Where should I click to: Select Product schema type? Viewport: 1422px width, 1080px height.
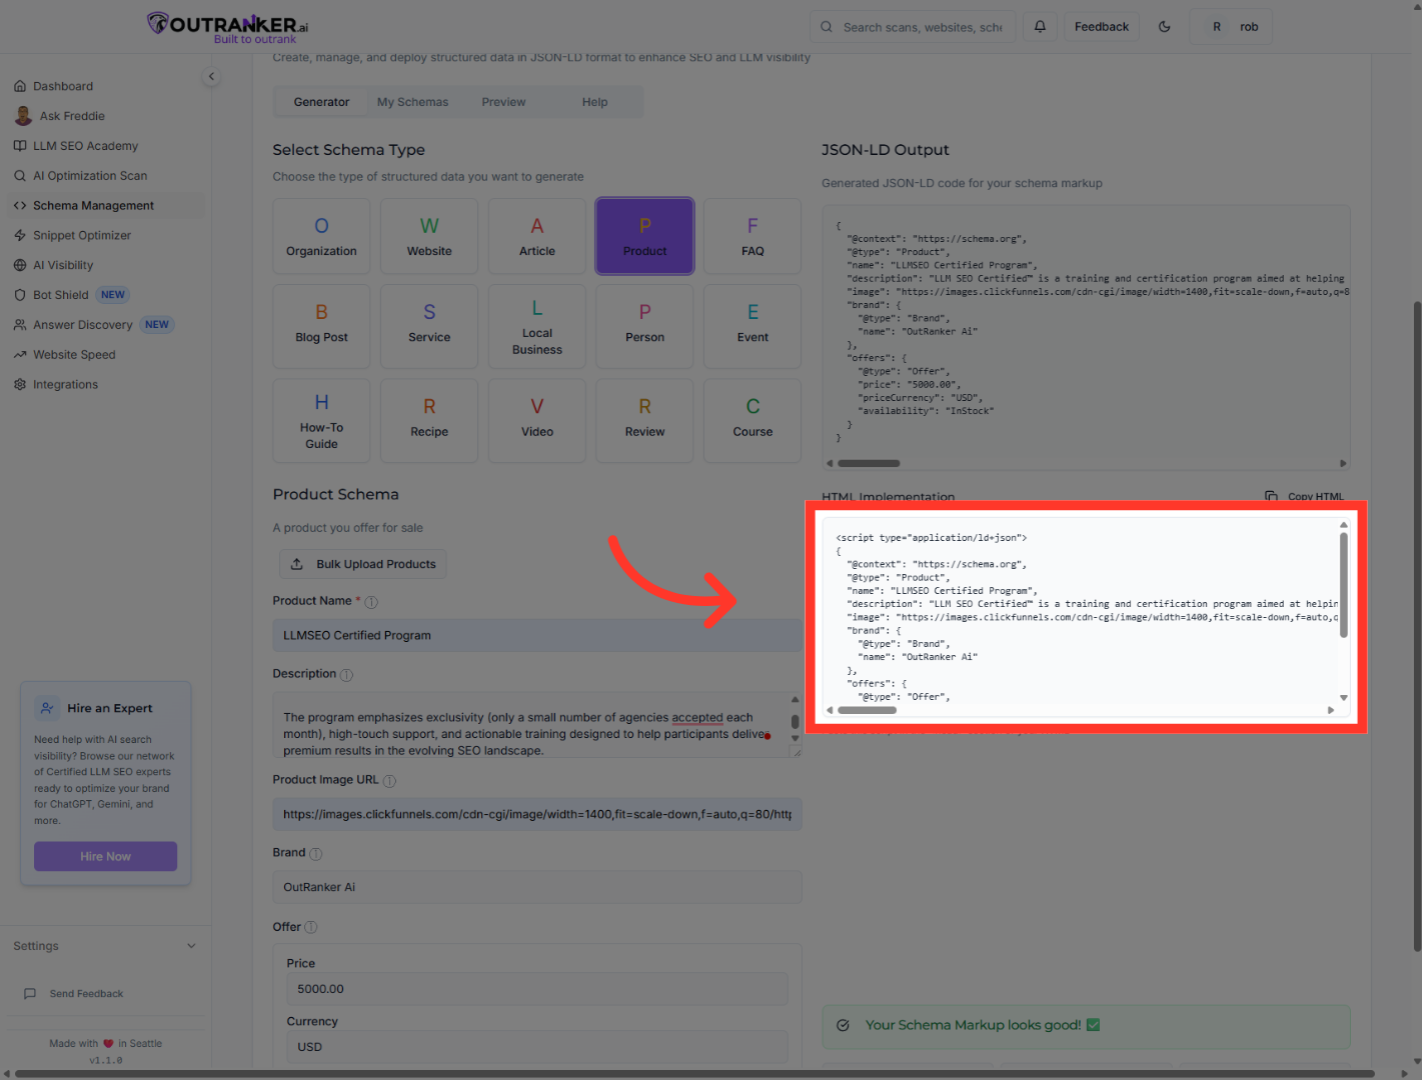pos(645,237)
